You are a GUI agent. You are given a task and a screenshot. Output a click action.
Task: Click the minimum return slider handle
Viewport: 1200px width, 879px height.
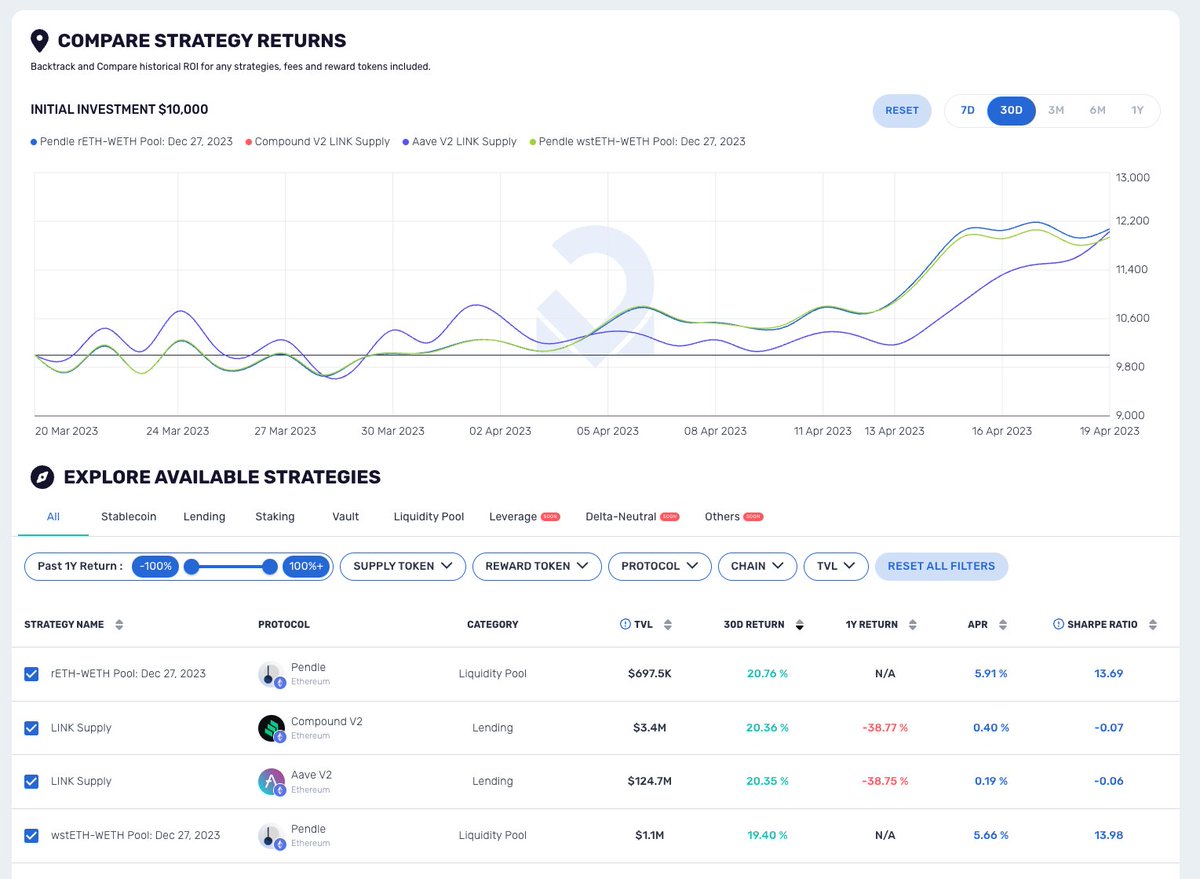point(192,567)
